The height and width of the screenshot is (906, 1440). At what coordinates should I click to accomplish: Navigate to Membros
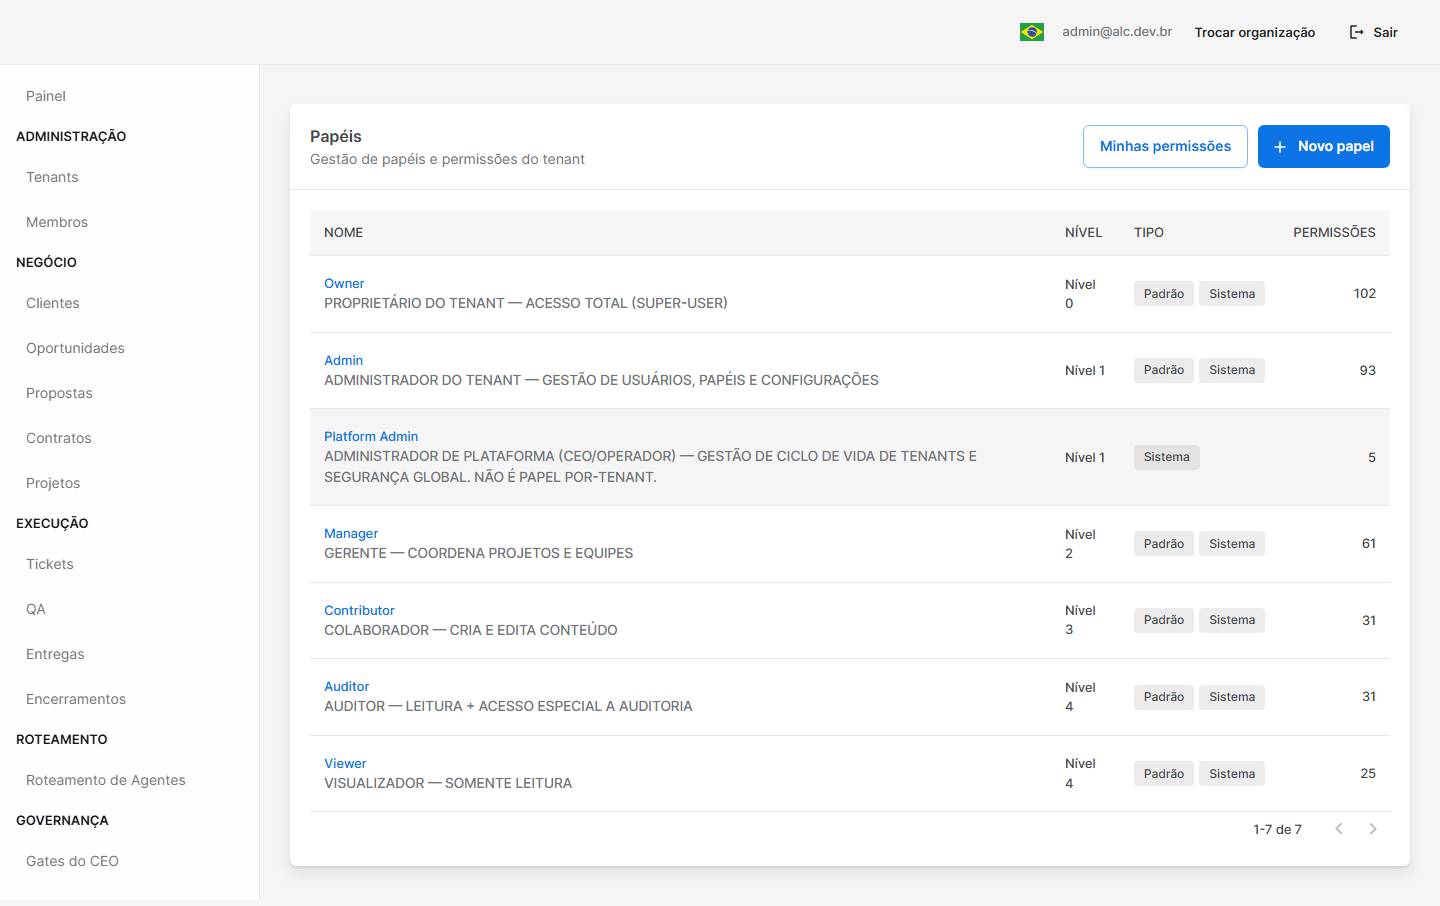coord(57,222)
